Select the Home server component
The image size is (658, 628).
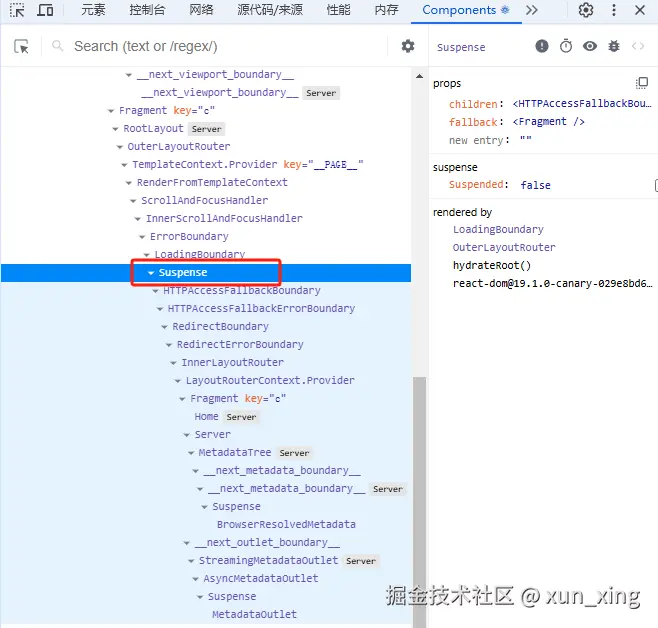(x=206, y=417)
